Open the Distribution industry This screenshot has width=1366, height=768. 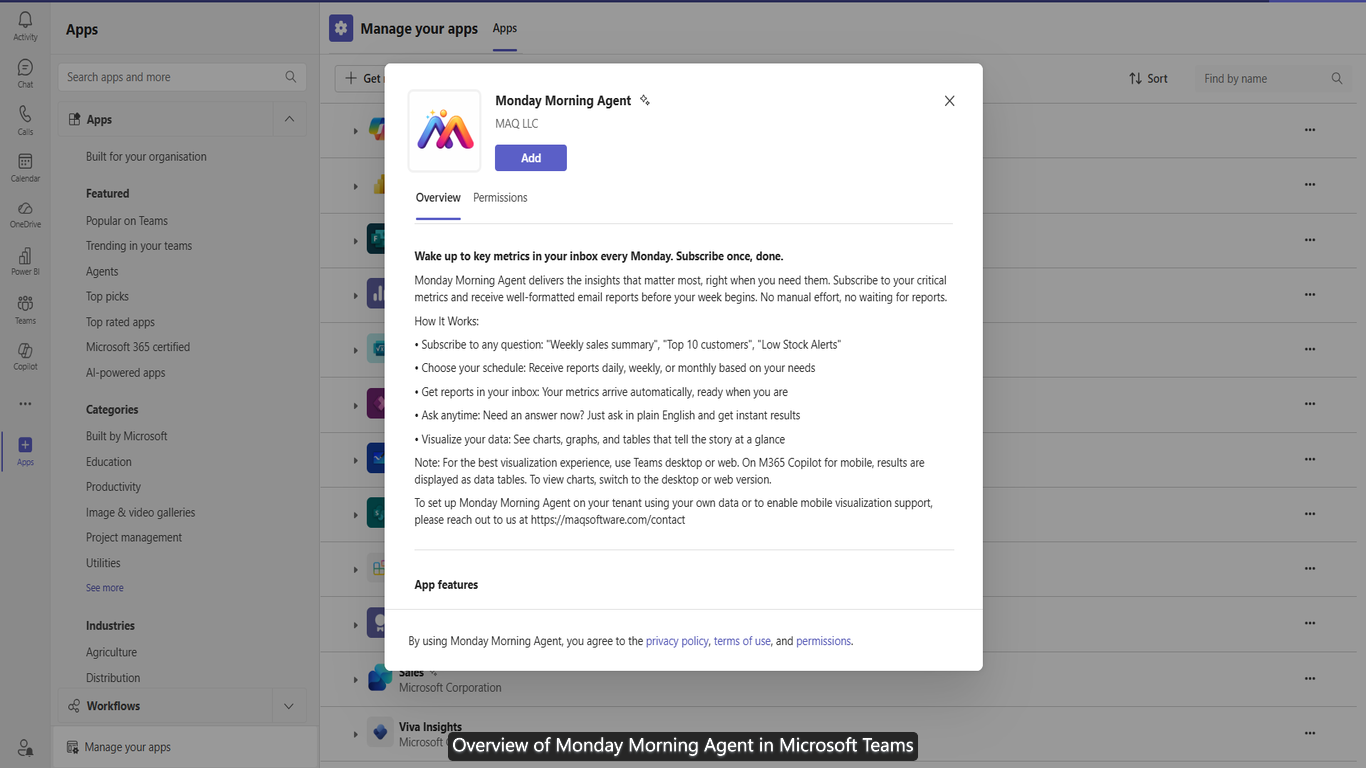113,678
